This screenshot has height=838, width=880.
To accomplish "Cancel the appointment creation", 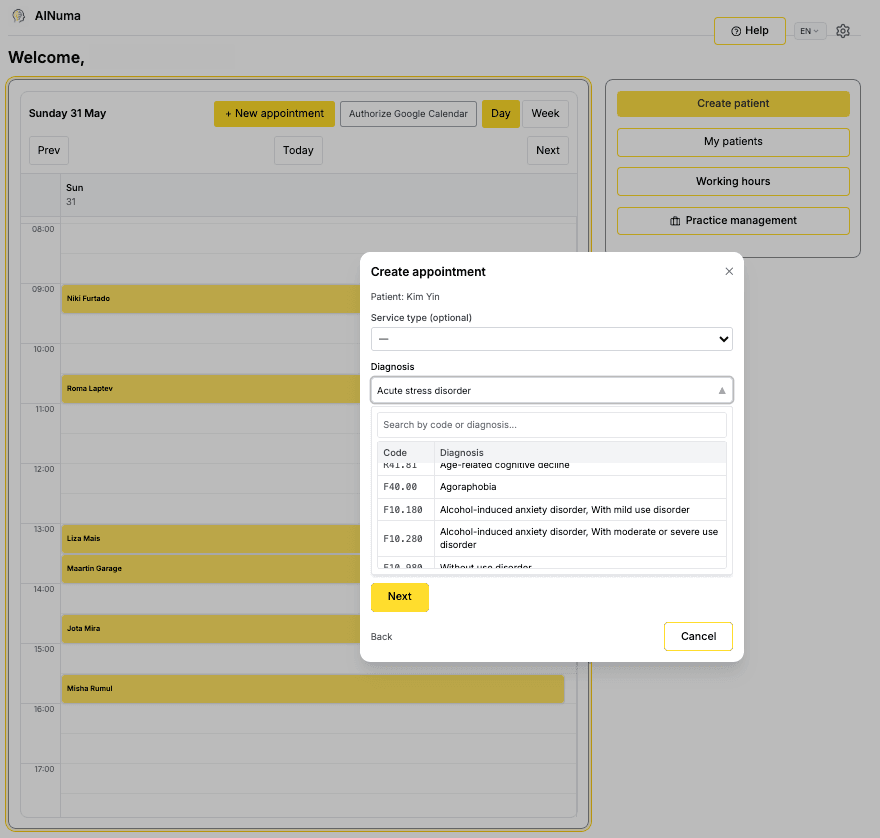I will click(698, 636).
